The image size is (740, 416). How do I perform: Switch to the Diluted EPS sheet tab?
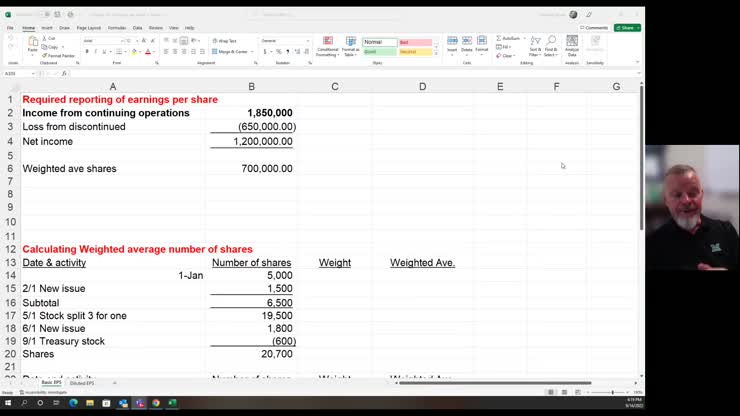[x=82, y=383]
